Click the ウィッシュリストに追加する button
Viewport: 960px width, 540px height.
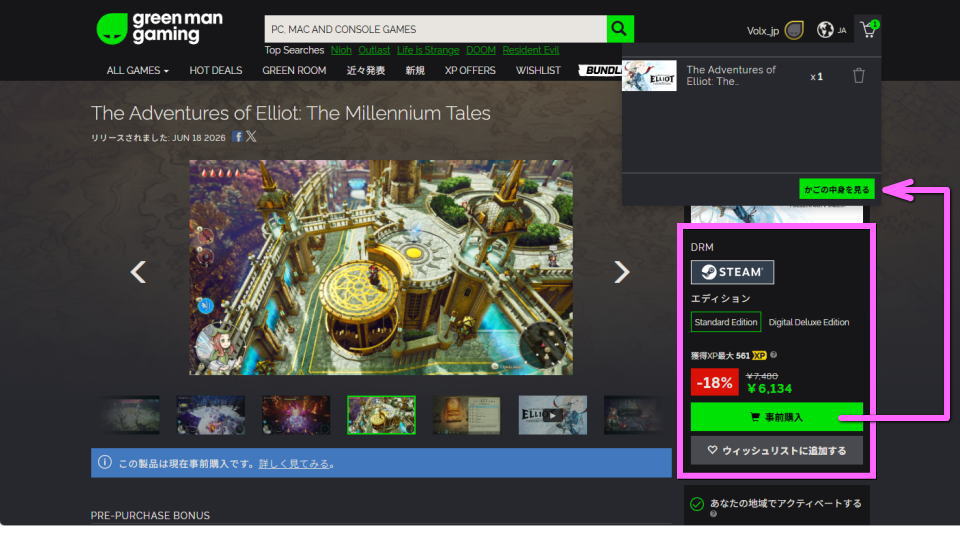[776, 450]
